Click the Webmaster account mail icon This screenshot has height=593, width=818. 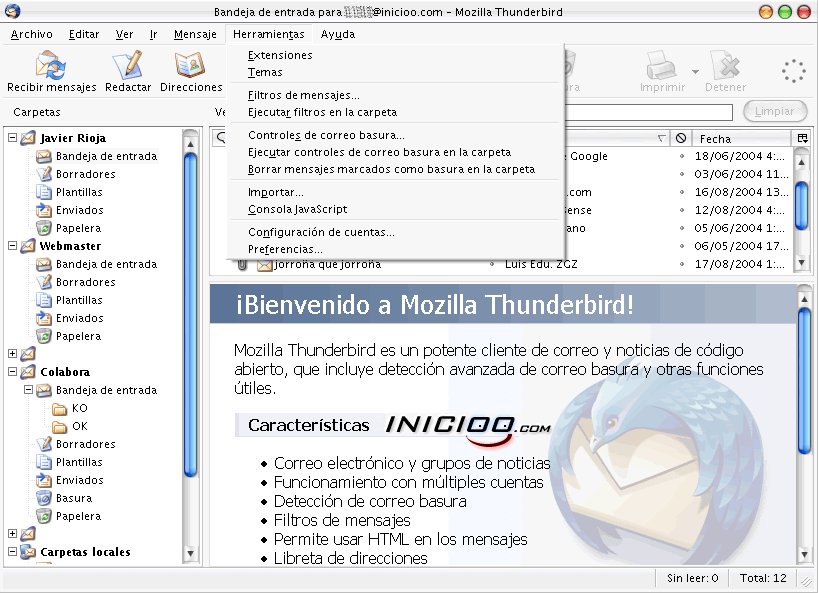pos(28,246)
